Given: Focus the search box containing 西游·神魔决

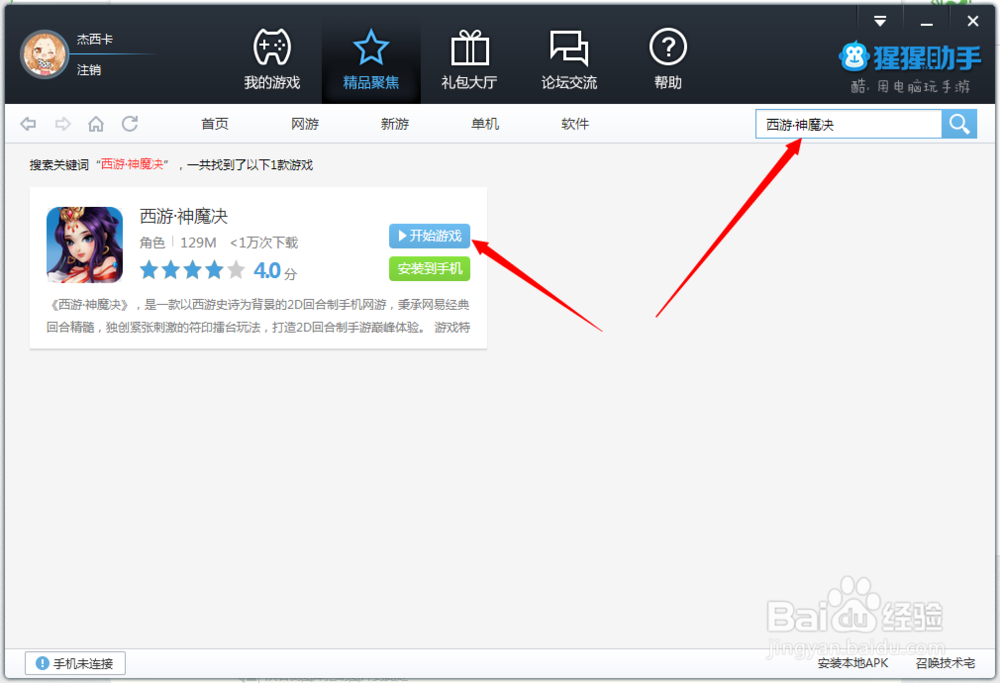Looking at the screenshot, I should 849,124.
